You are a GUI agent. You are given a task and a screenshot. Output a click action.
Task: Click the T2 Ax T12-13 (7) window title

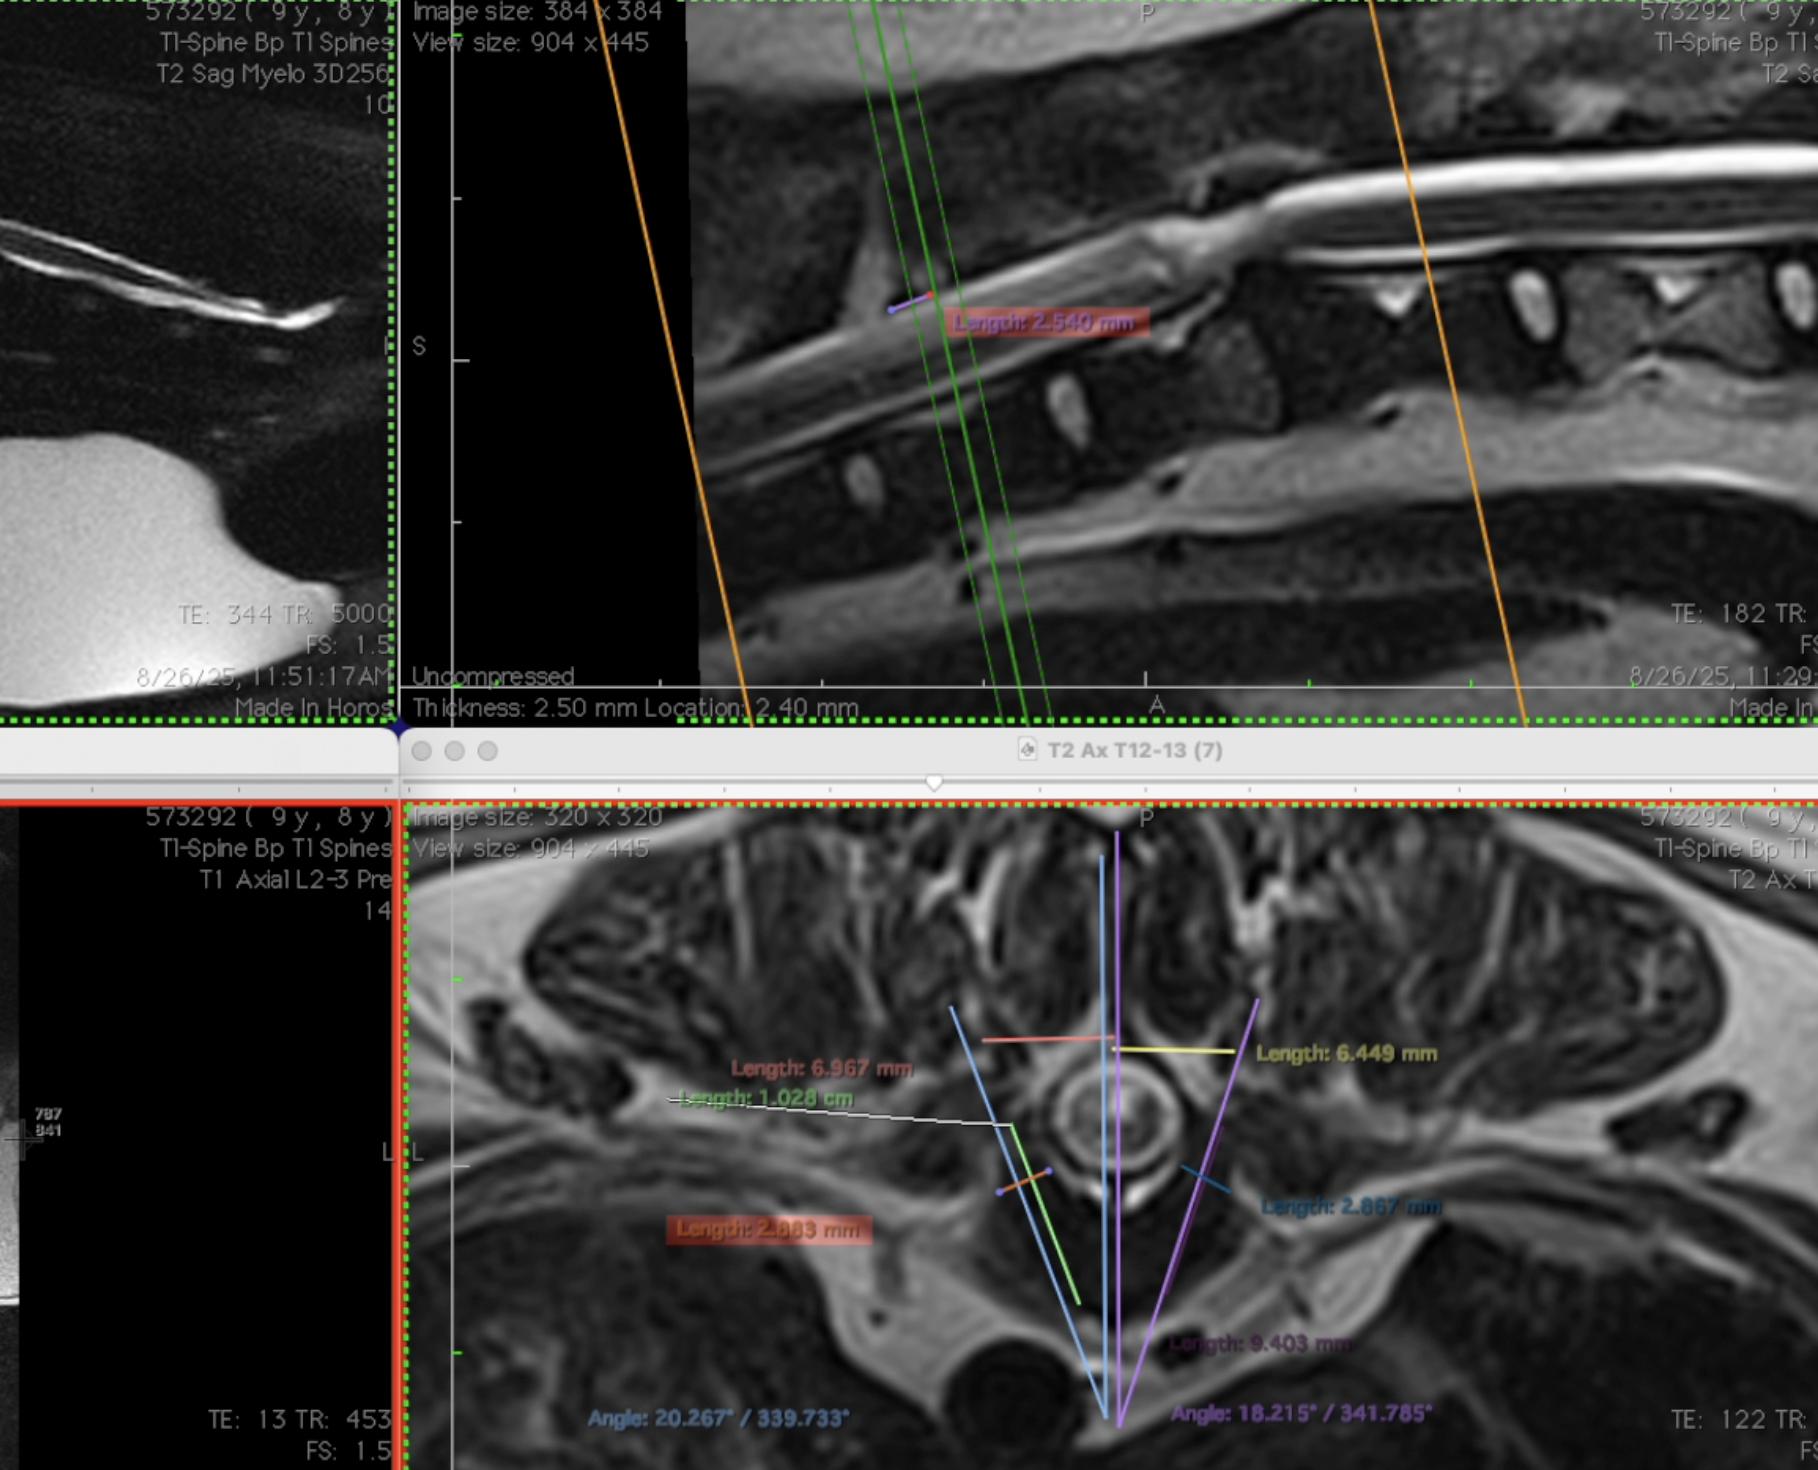point(1134,750)
